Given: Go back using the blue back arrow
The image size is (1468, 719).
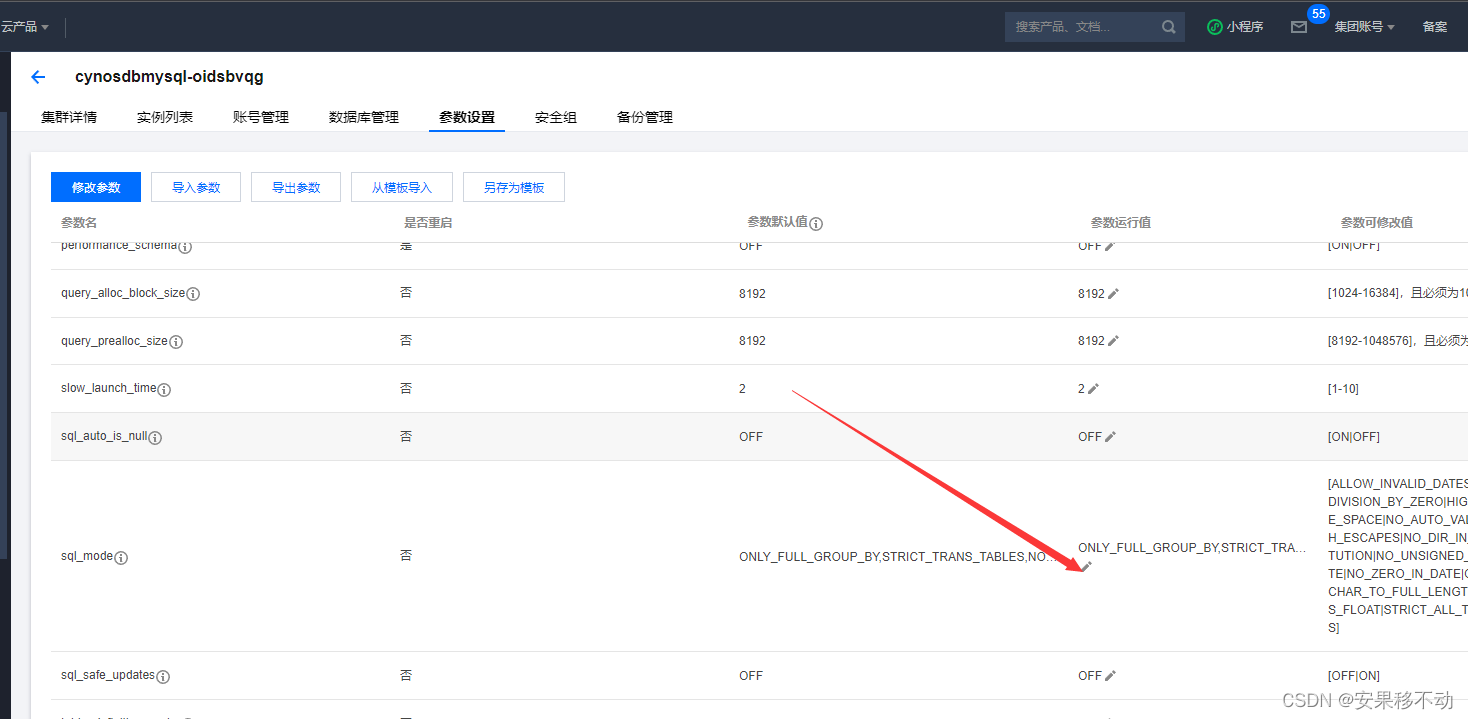Looking at the screenshot, I should (37, 76).
